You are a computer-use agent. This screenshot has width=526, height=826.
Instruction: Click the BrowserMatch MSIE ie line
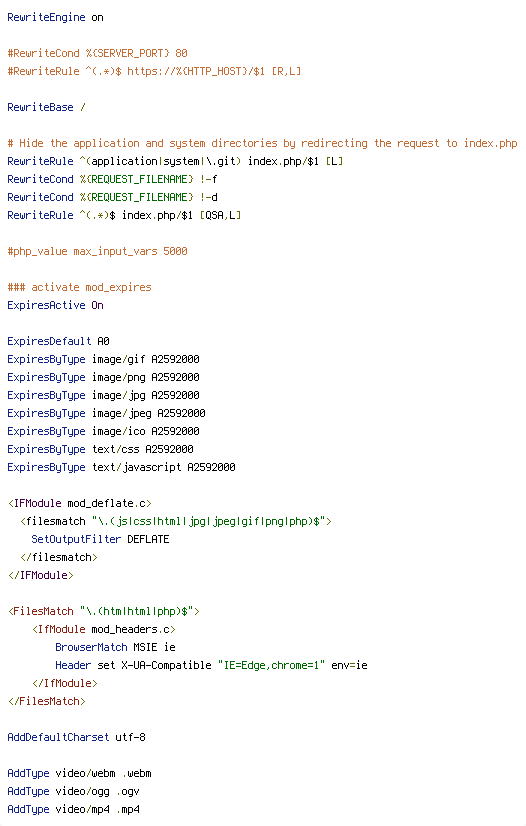[x=115, y=647]
